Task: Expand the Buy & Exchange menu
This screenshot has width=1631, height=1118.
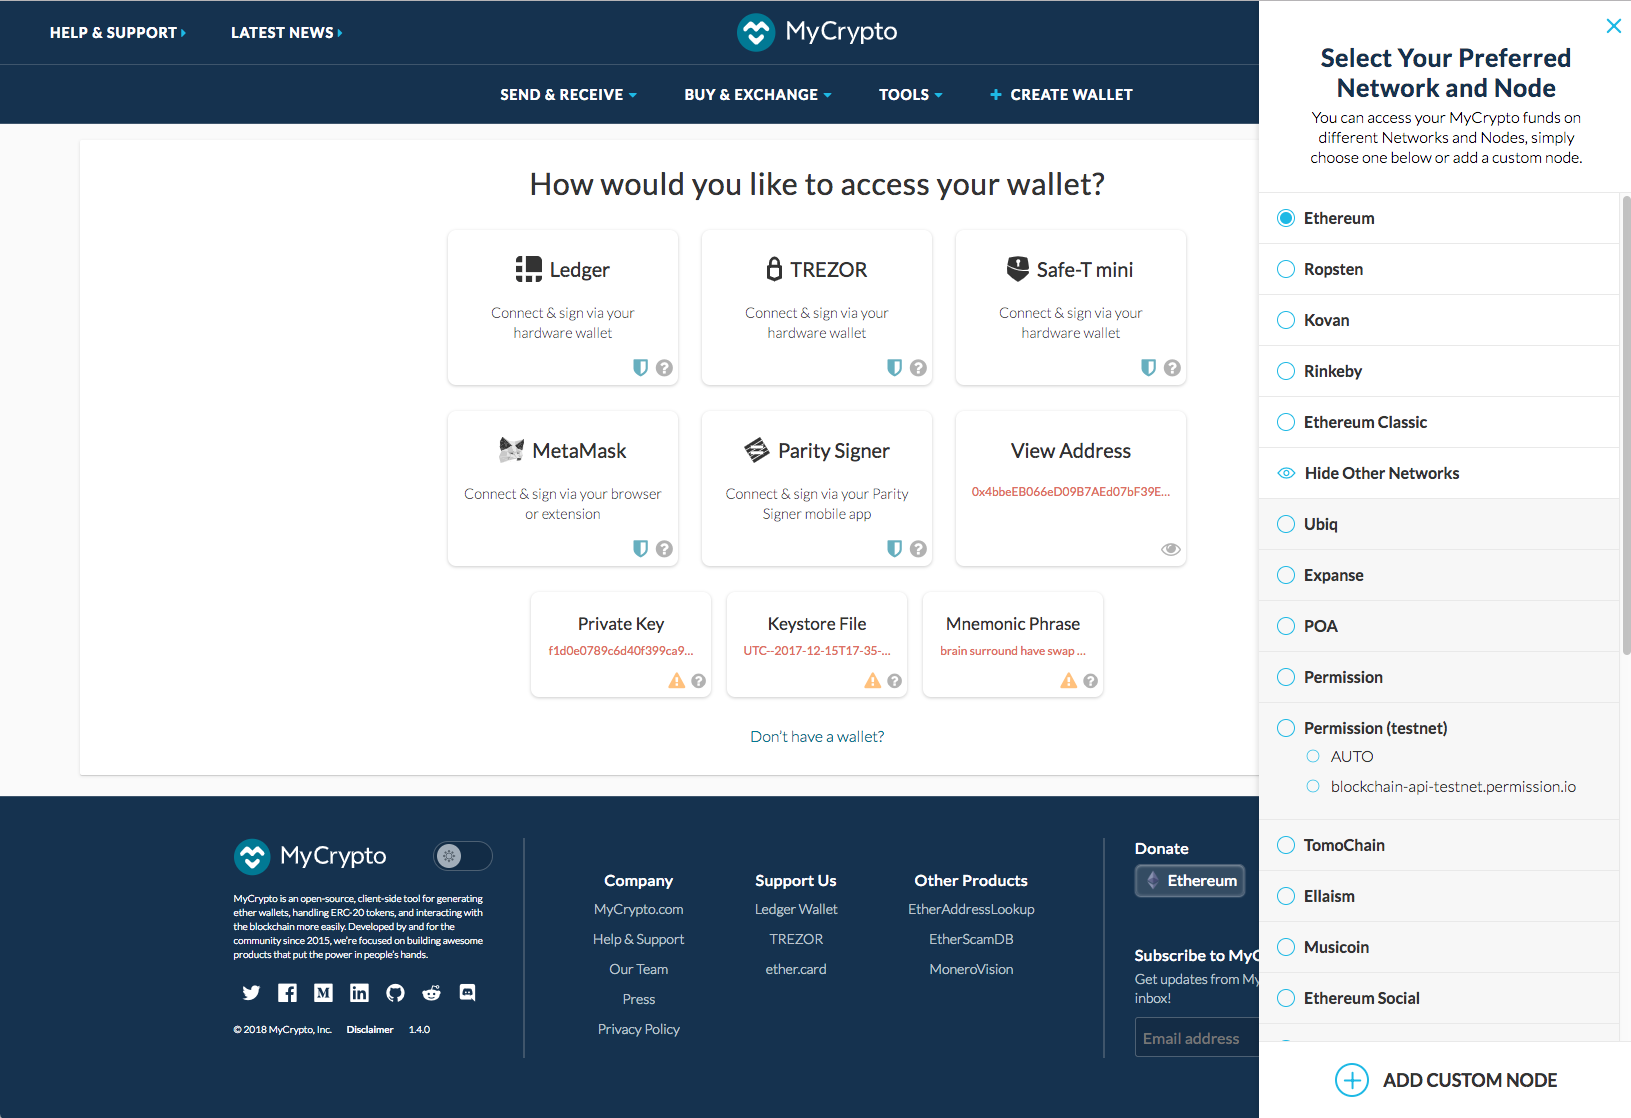Action: [x=757, y=94]
